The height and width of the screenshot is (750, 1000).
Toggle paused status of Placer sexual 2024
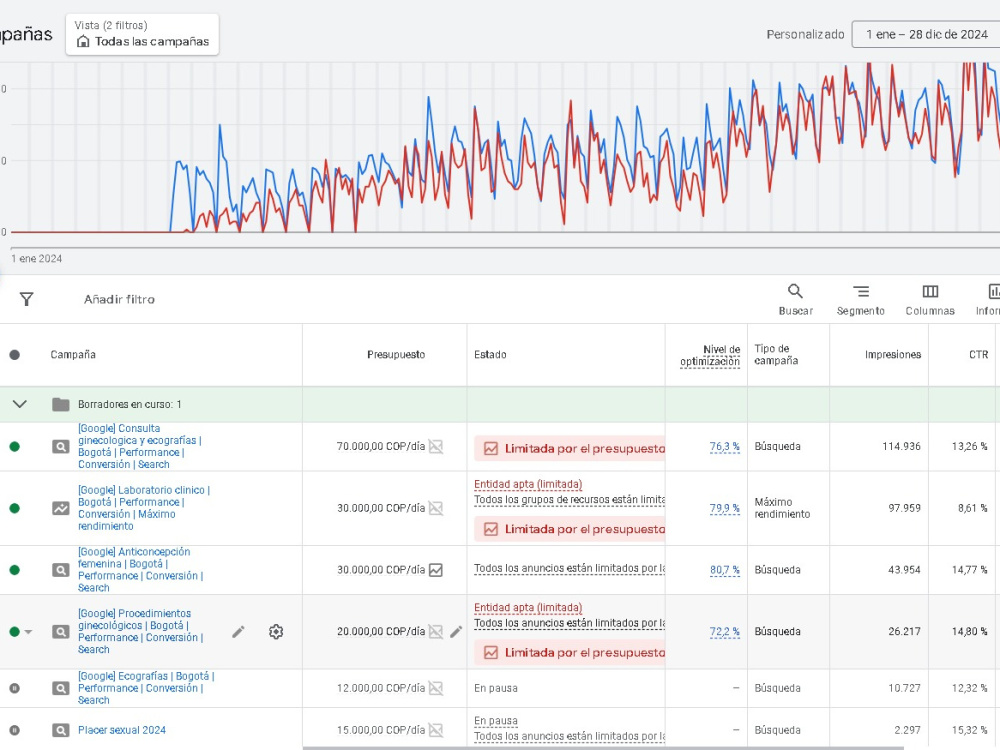pos(15,730)
